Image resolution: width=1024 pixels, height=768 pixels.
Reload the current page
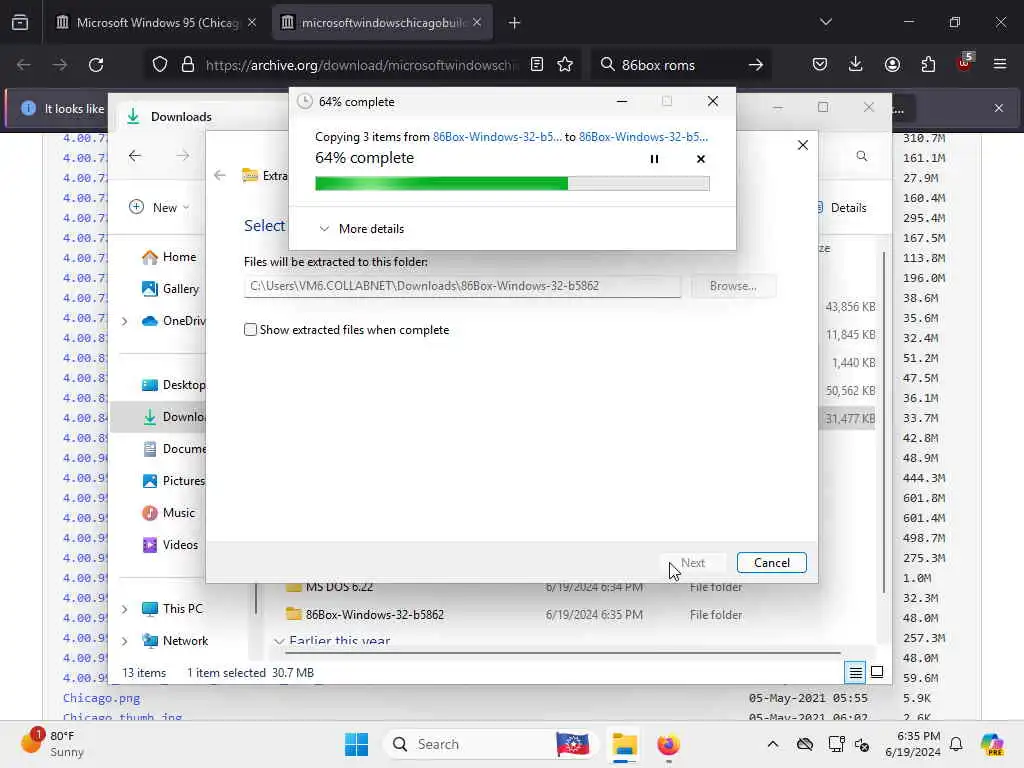pyautogui.click(x=96, y=65)
